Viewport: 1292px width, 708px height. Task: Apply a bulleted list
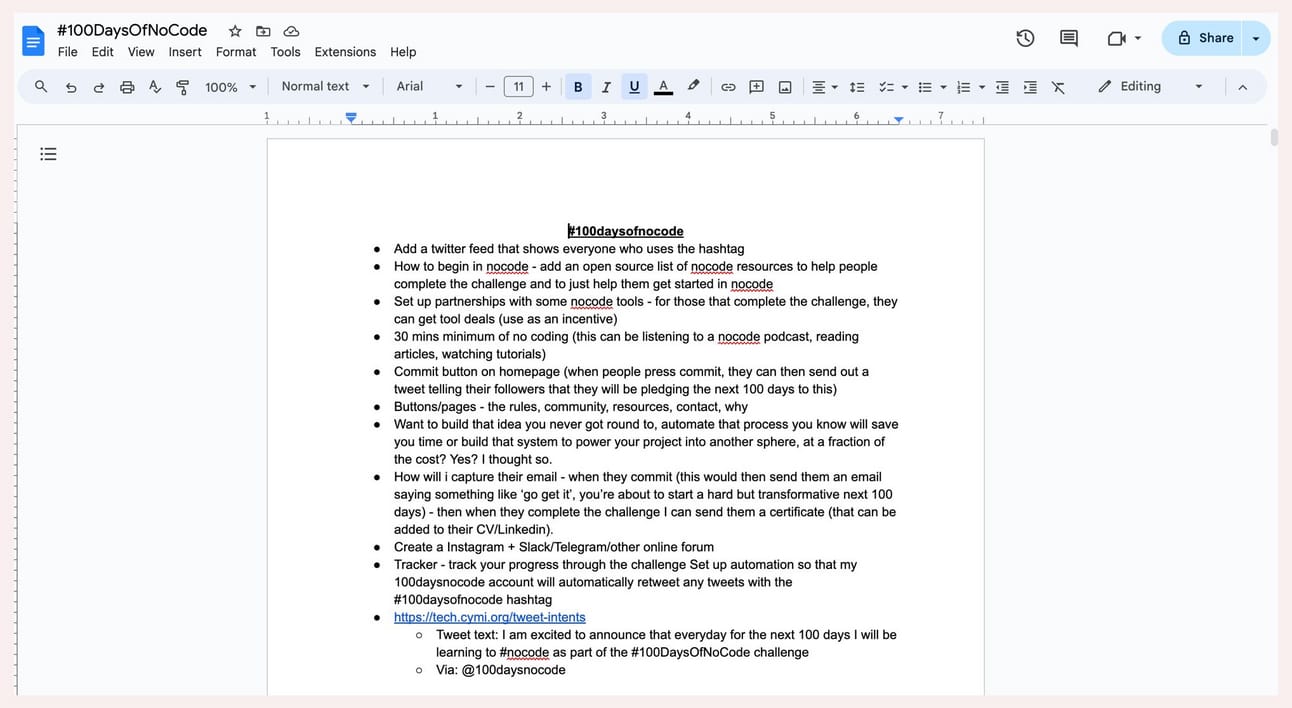coord(925,87)
